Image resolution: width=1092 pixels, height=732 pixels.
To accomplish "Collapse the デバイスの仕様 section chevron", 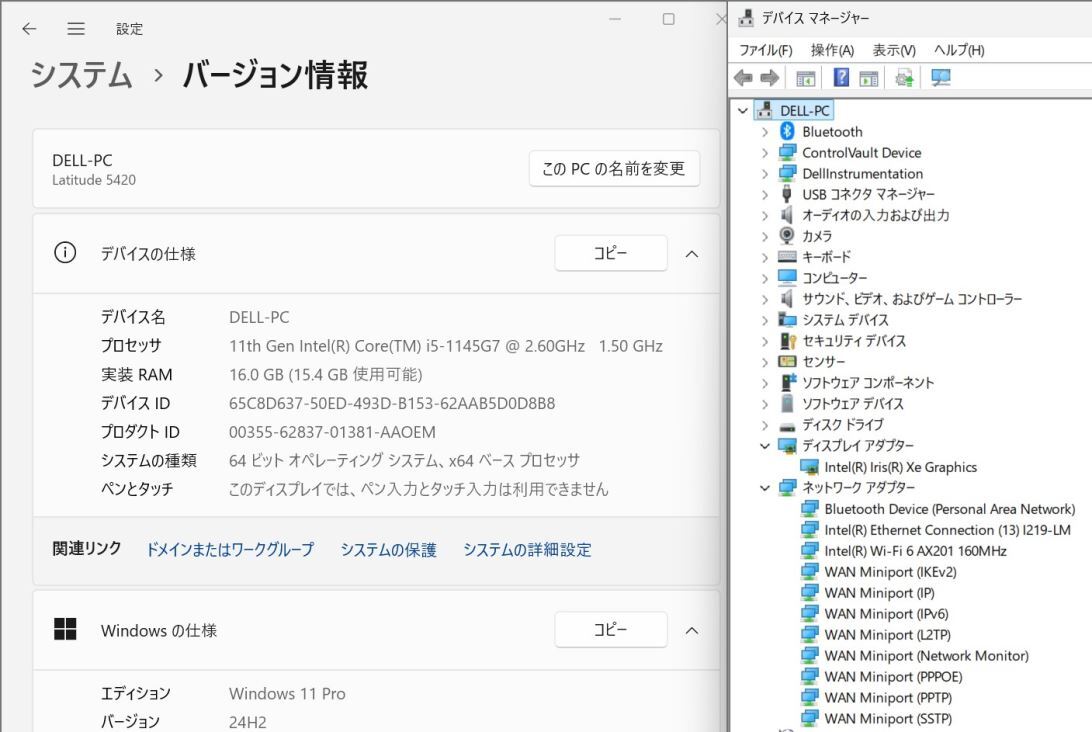I will click(x=692, y=254).
